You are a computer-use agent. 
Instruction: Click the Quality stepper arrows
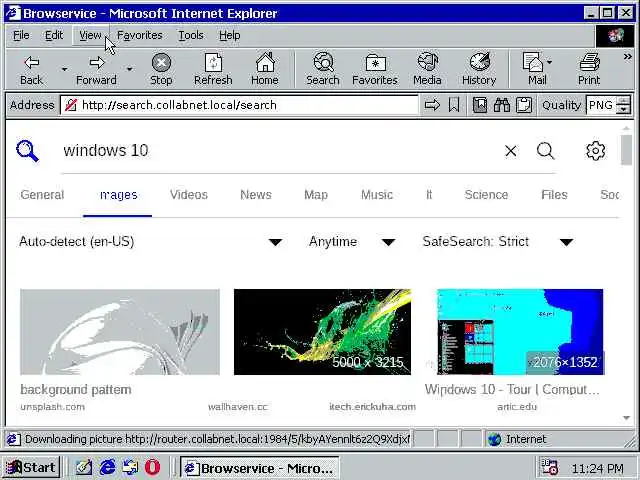click(x=623, y=105)
